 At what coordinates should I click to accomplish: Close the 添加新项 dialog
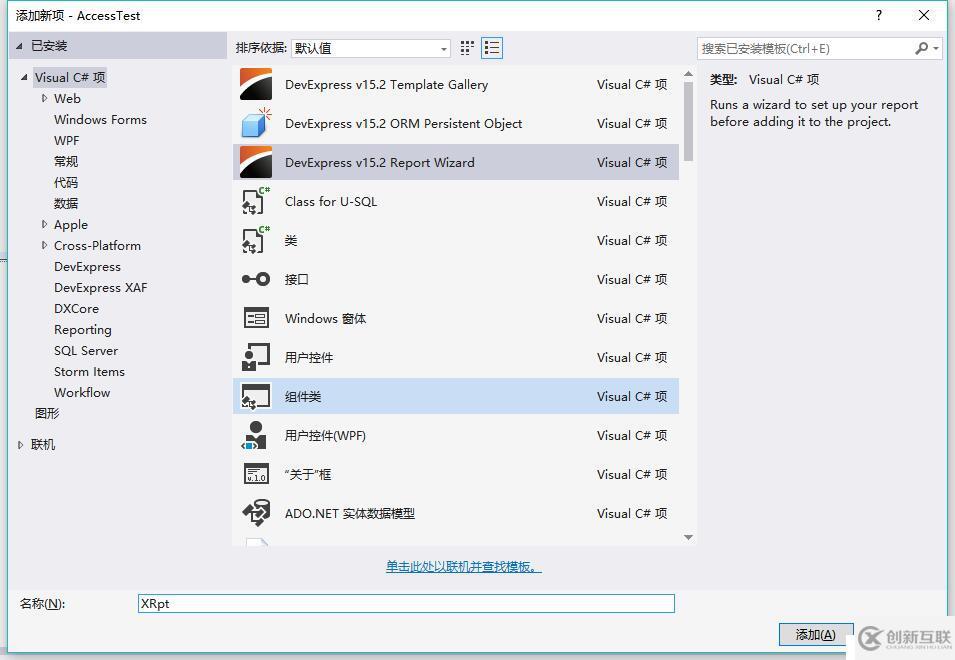[x=923, y=15]
